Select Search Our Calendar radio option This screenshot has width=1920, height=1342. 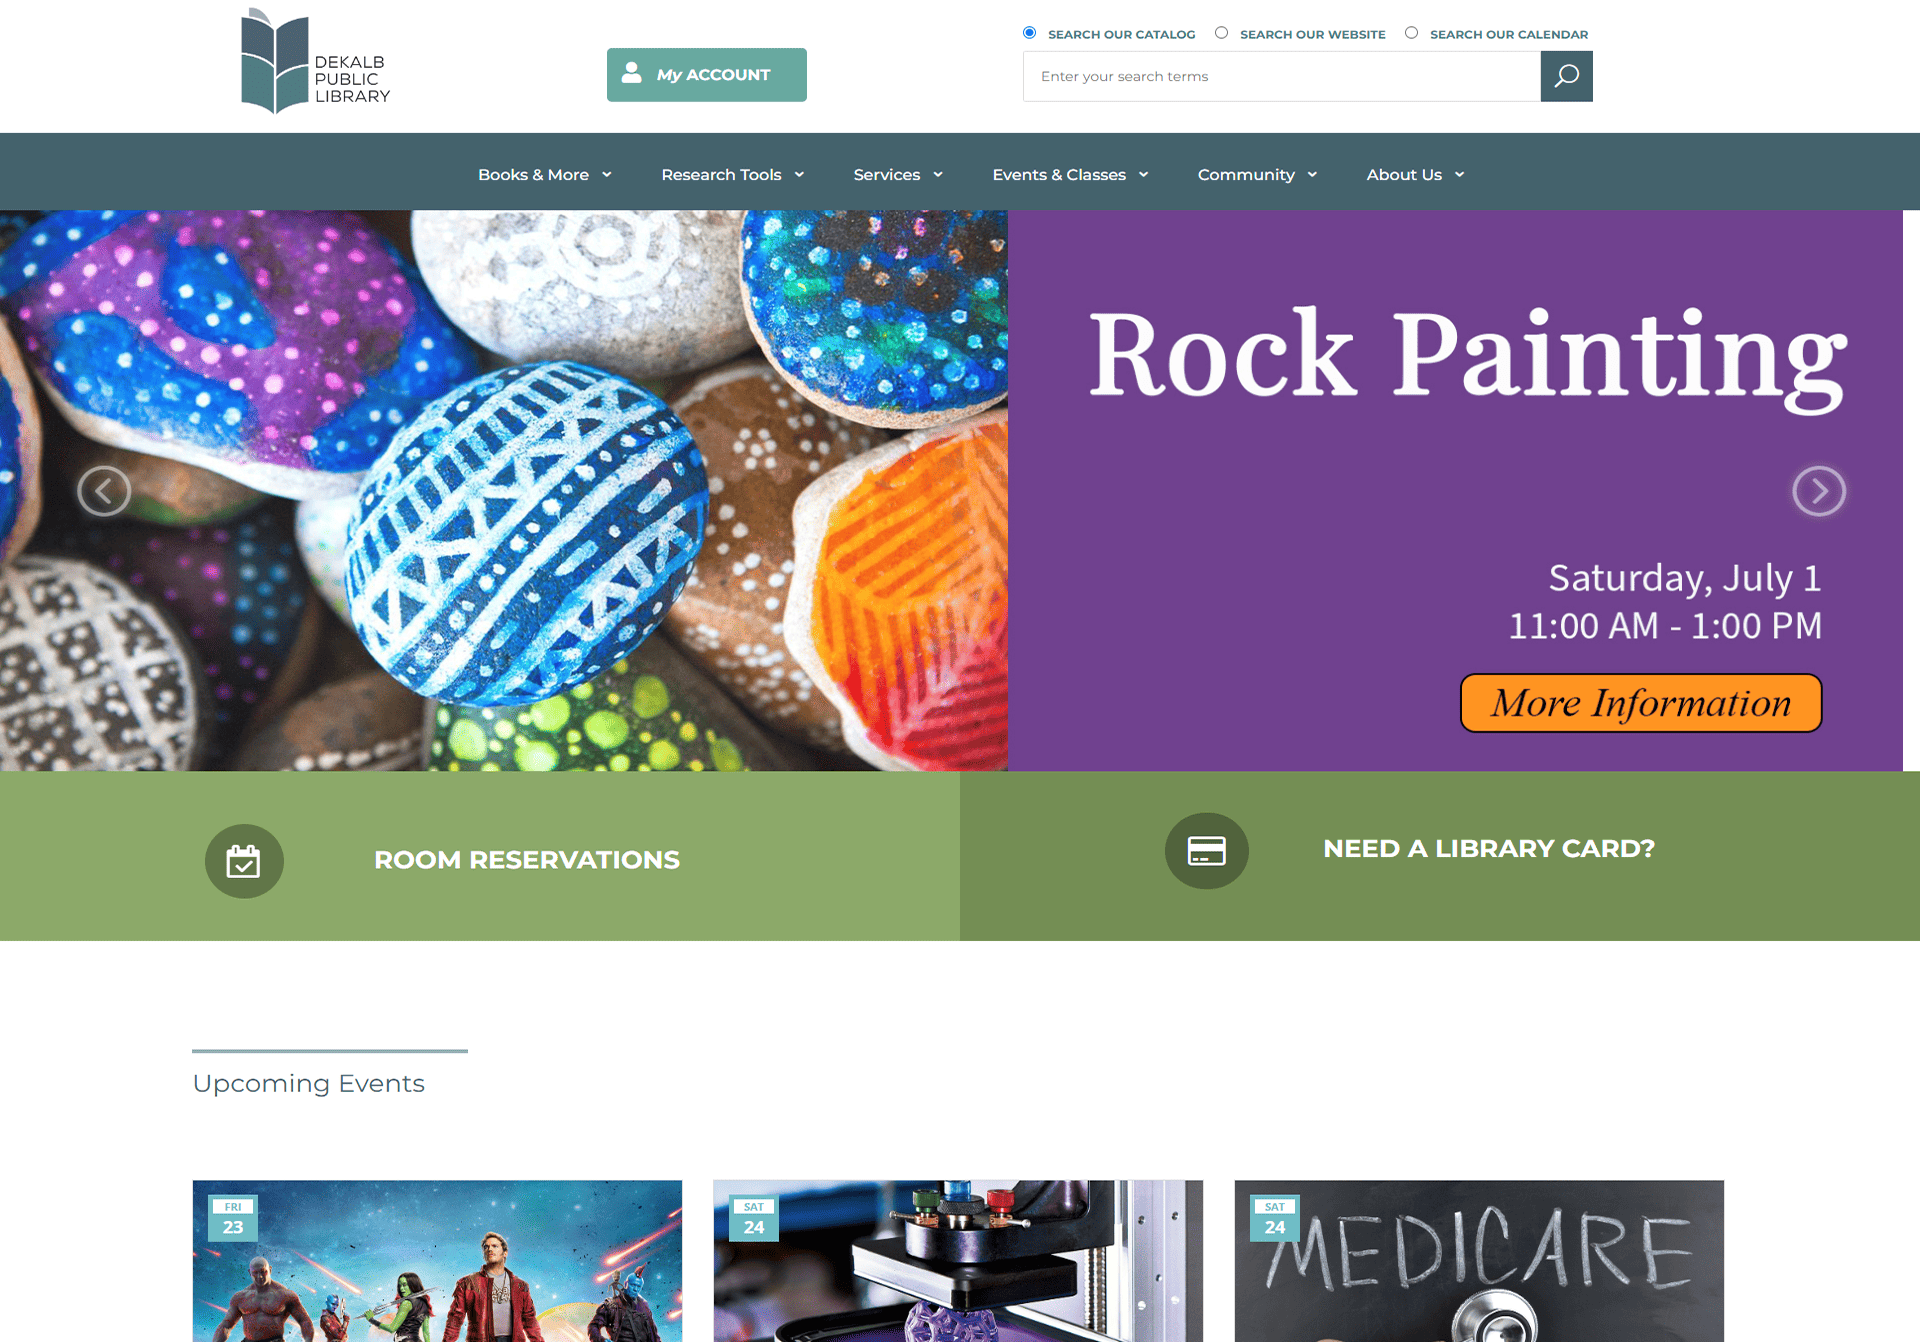click(x=1411, y=33)
